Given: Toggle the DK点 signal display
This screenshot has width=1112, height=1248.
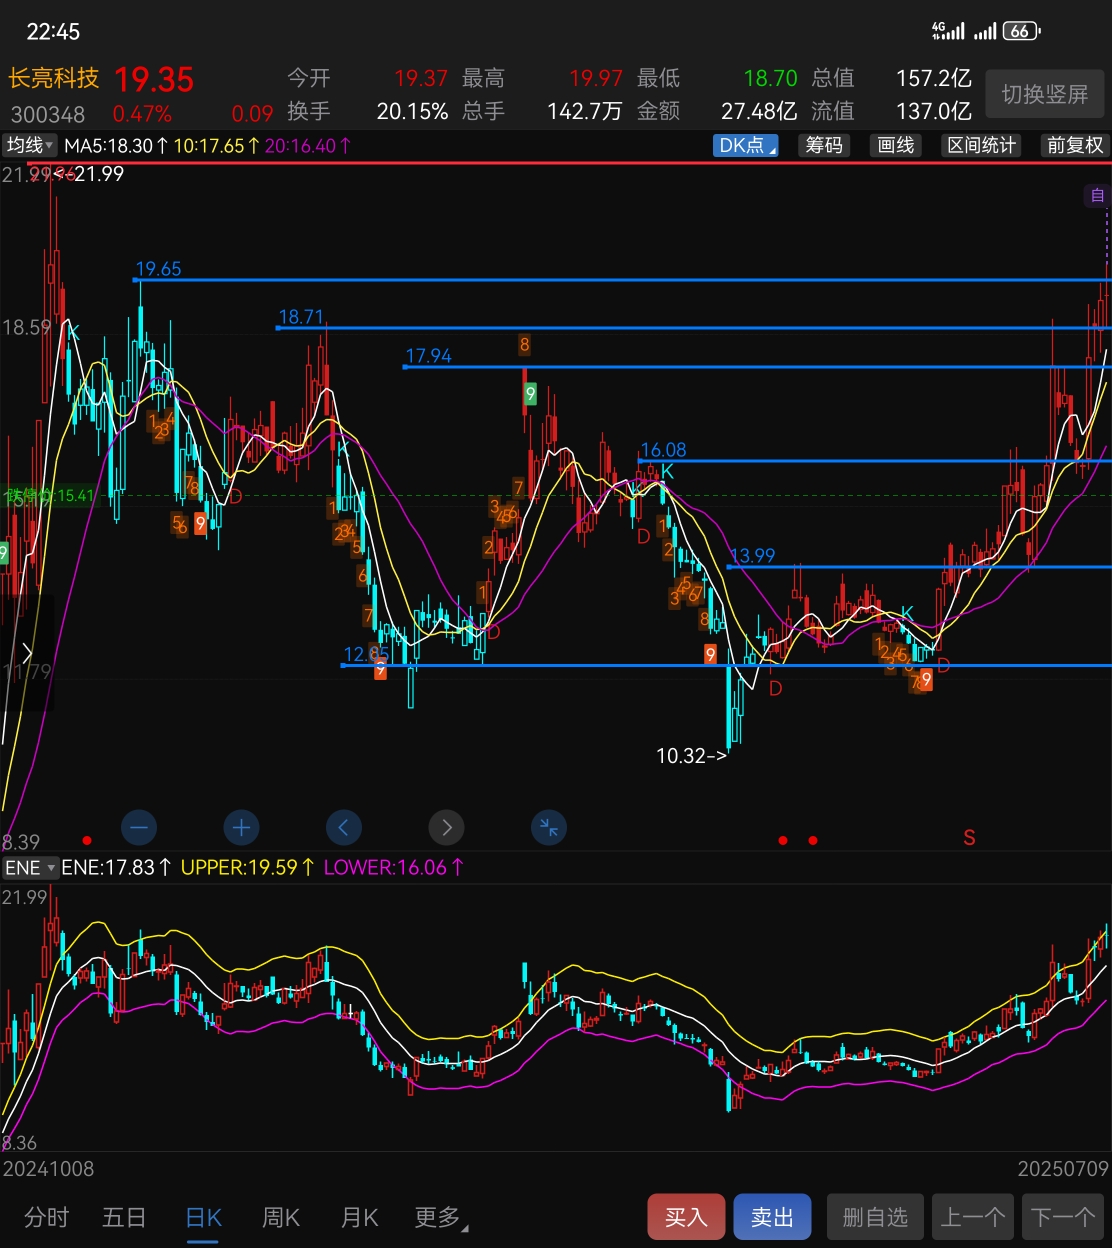Looking at the screenshot, I should coord(747,146).
